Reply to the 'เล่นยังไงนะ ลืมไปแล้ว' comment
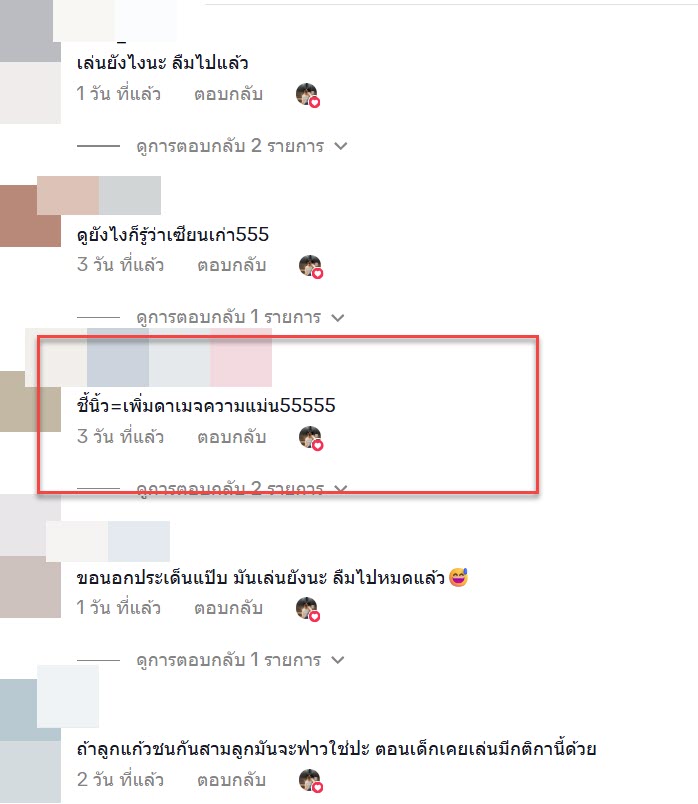Screen dimensions: 698x804 pos(228,94)
